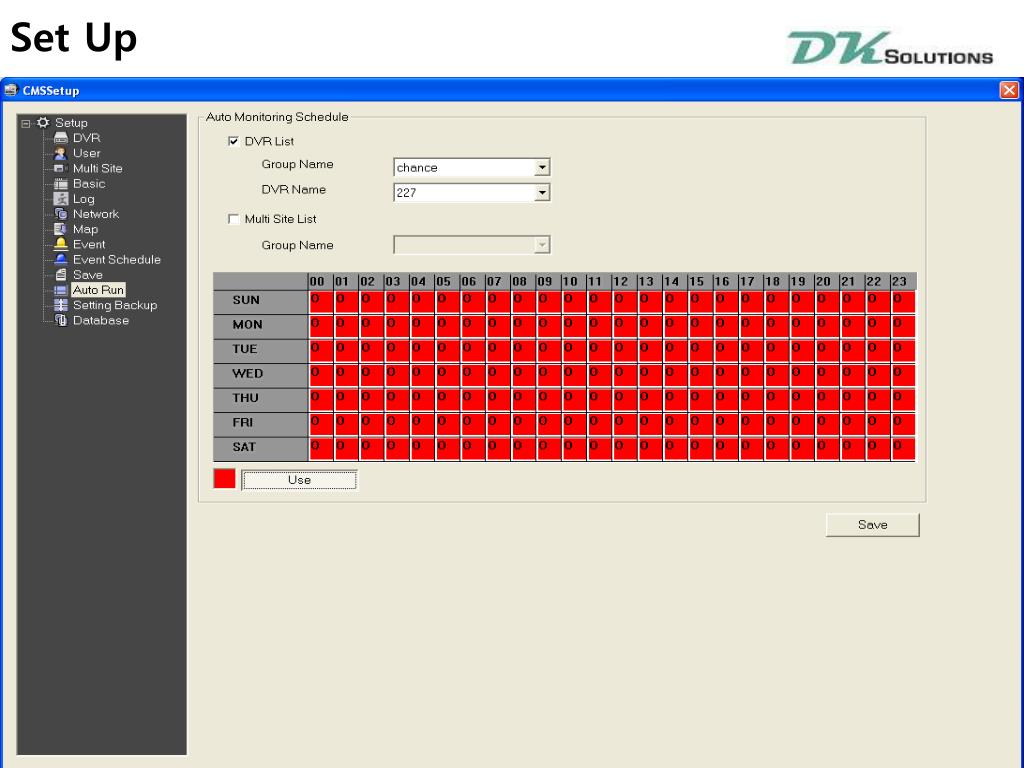Open the Map settings page
This screenshot has height=768, width=1024.
(86, 229)
